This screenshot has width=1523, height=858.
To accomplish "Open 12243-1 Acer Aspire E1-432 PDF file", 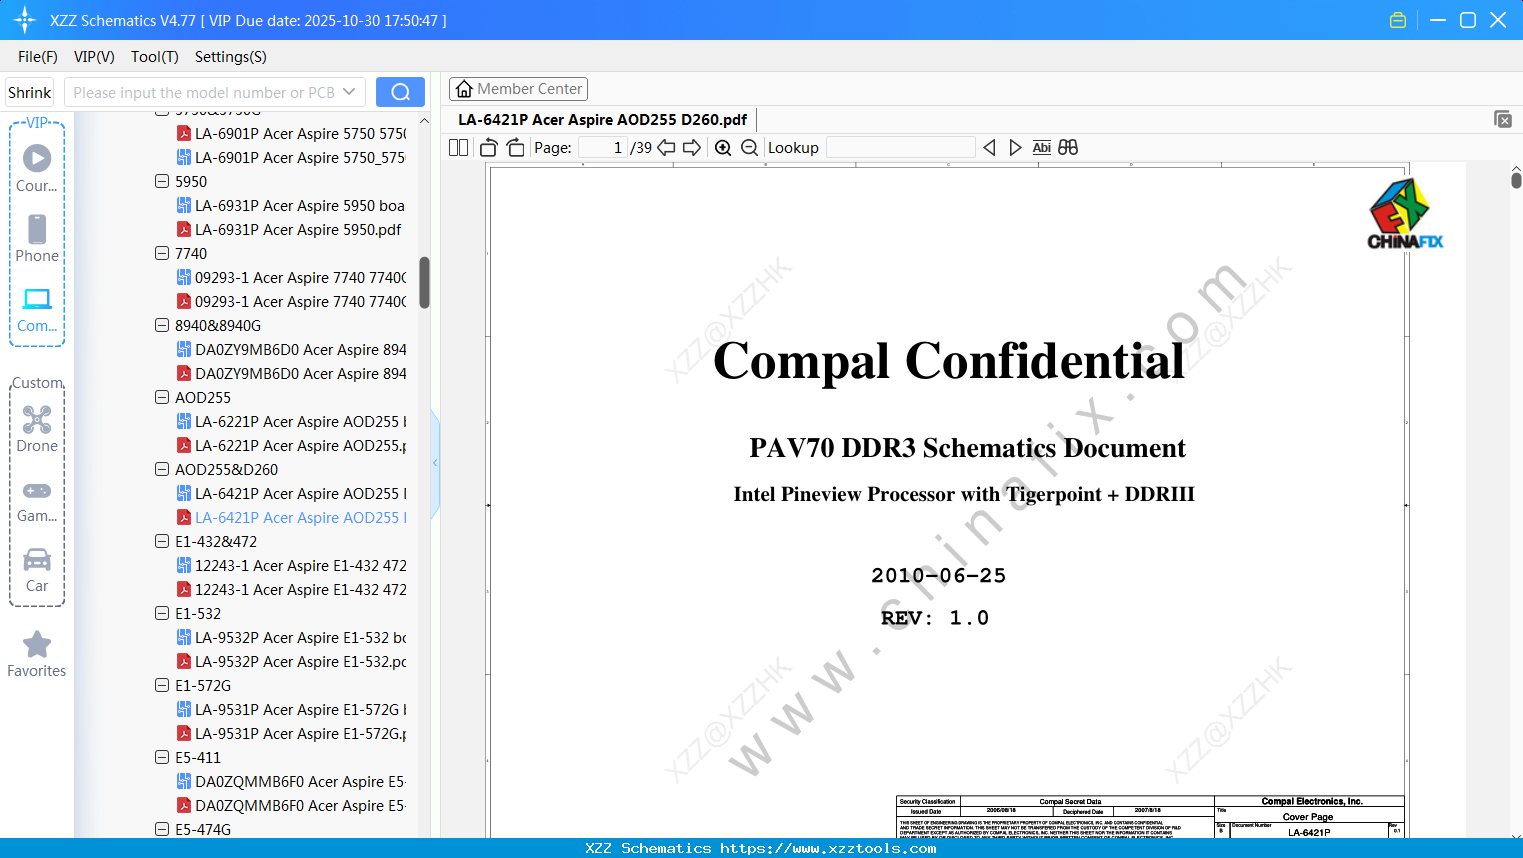I will [292, 590].
